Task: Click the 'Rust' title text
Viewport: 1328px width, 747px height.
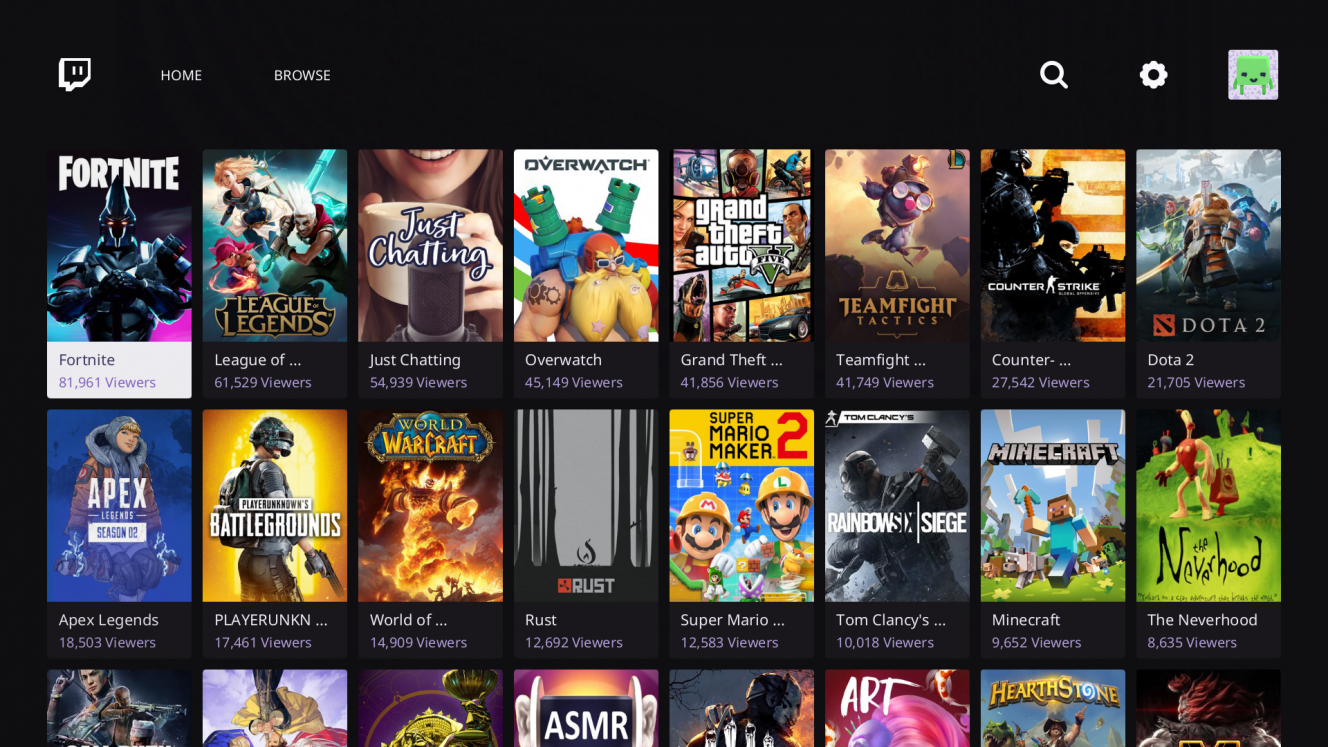Action: click(541, 620)
